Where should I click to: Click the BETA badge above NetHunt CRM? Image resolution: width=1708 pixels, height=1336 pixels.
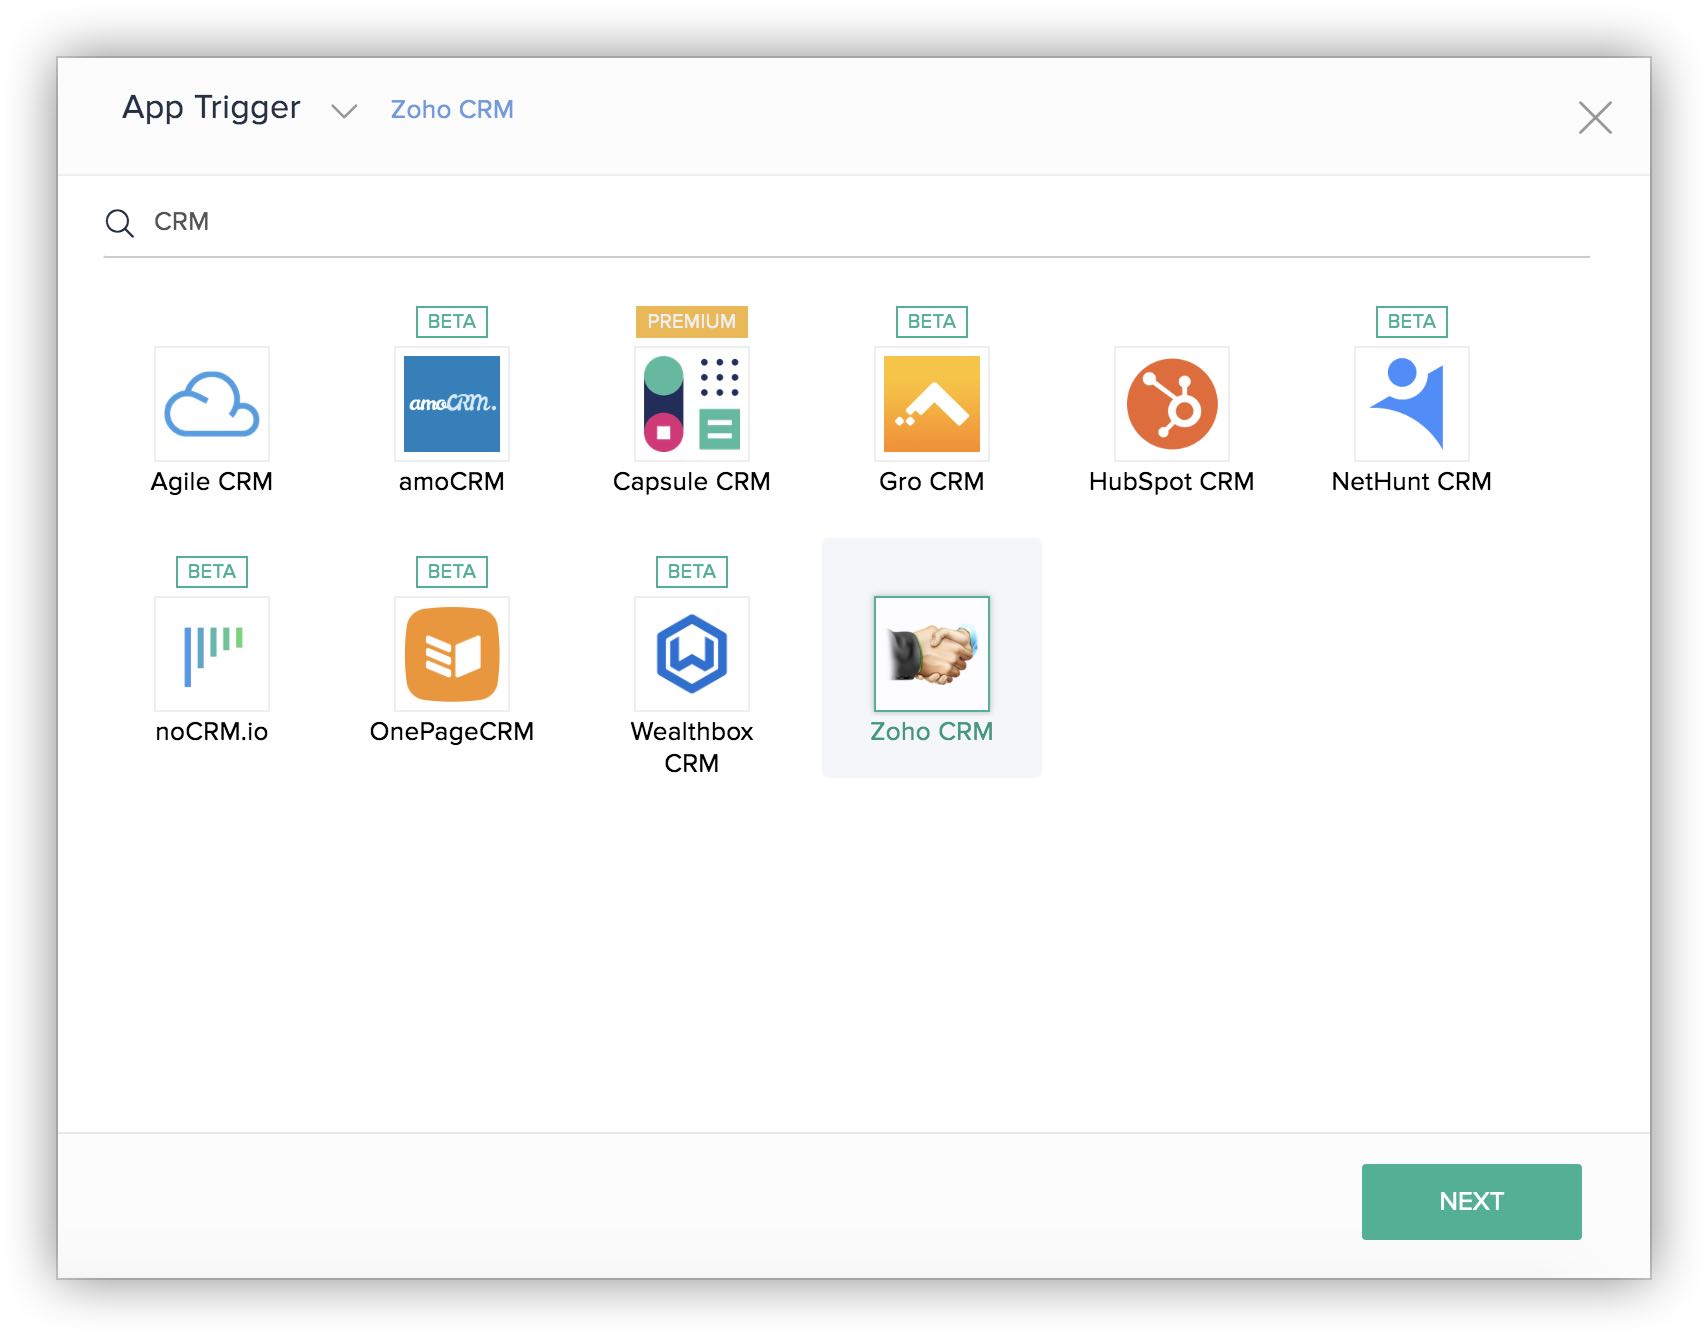point(1412,322)
